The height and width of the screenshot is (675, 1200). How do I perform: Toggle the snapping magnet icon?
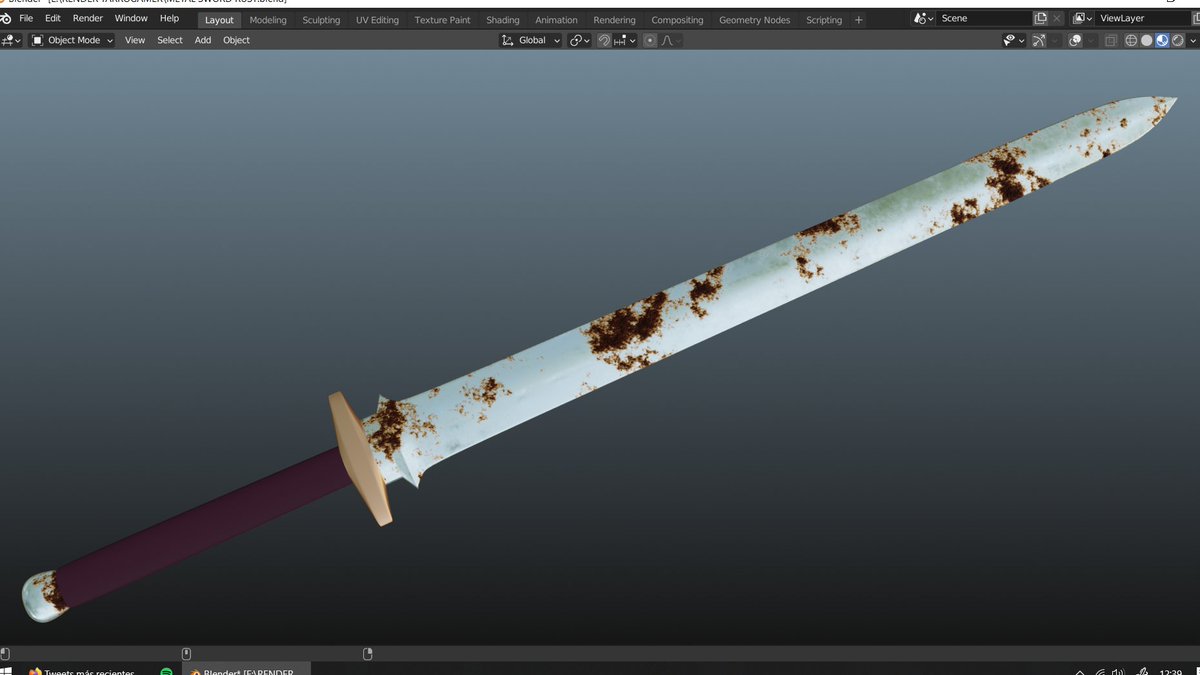[x=604, y=40]
